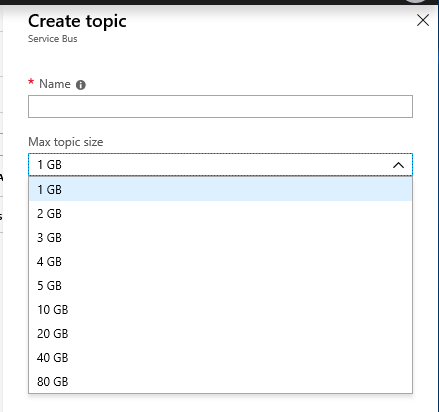Viewport: 439px width, 412px height.
Task: Select the 20 GB entry
Action: (x=220, y=334)
